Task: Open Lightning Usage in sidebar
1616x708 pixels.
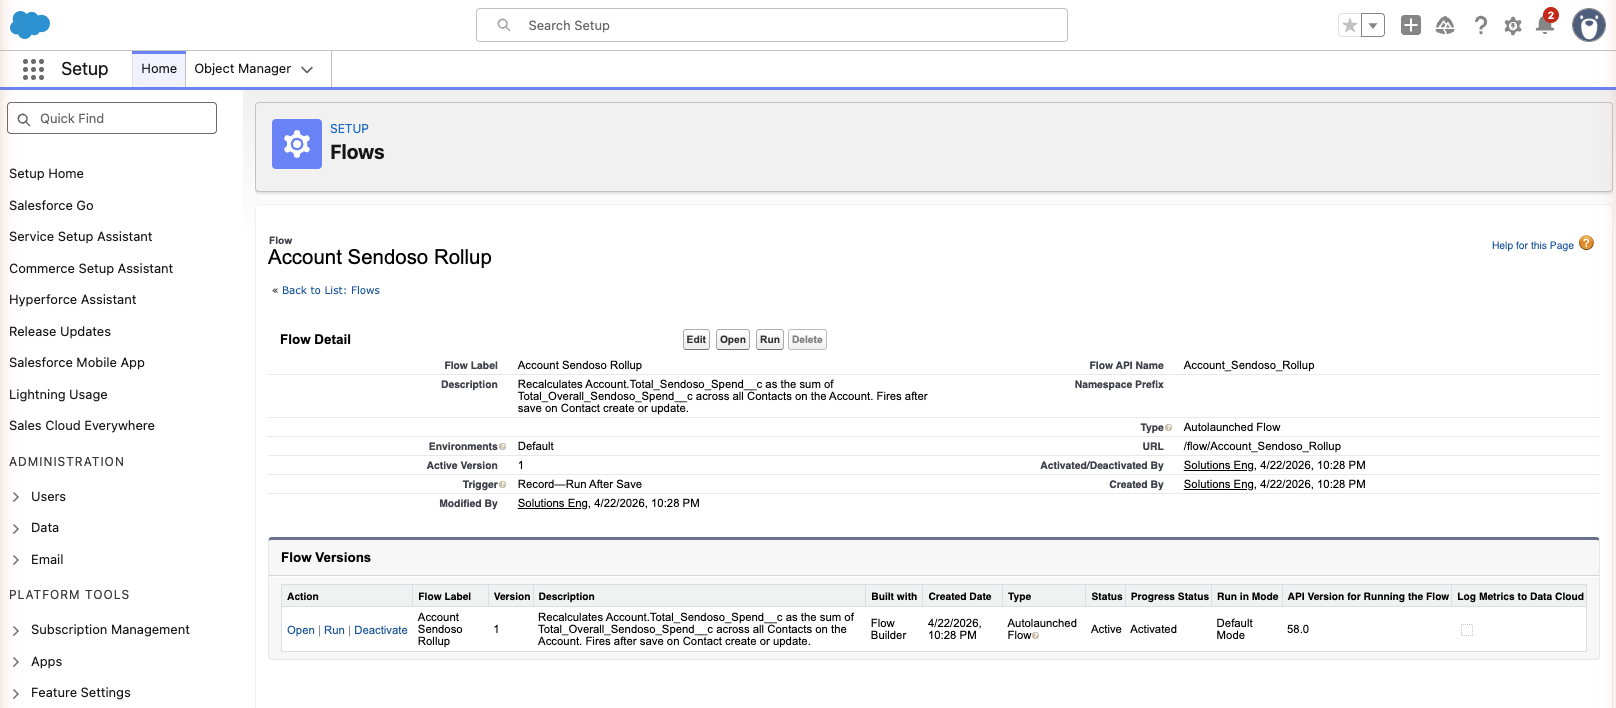Action: (x=58, y=394)
